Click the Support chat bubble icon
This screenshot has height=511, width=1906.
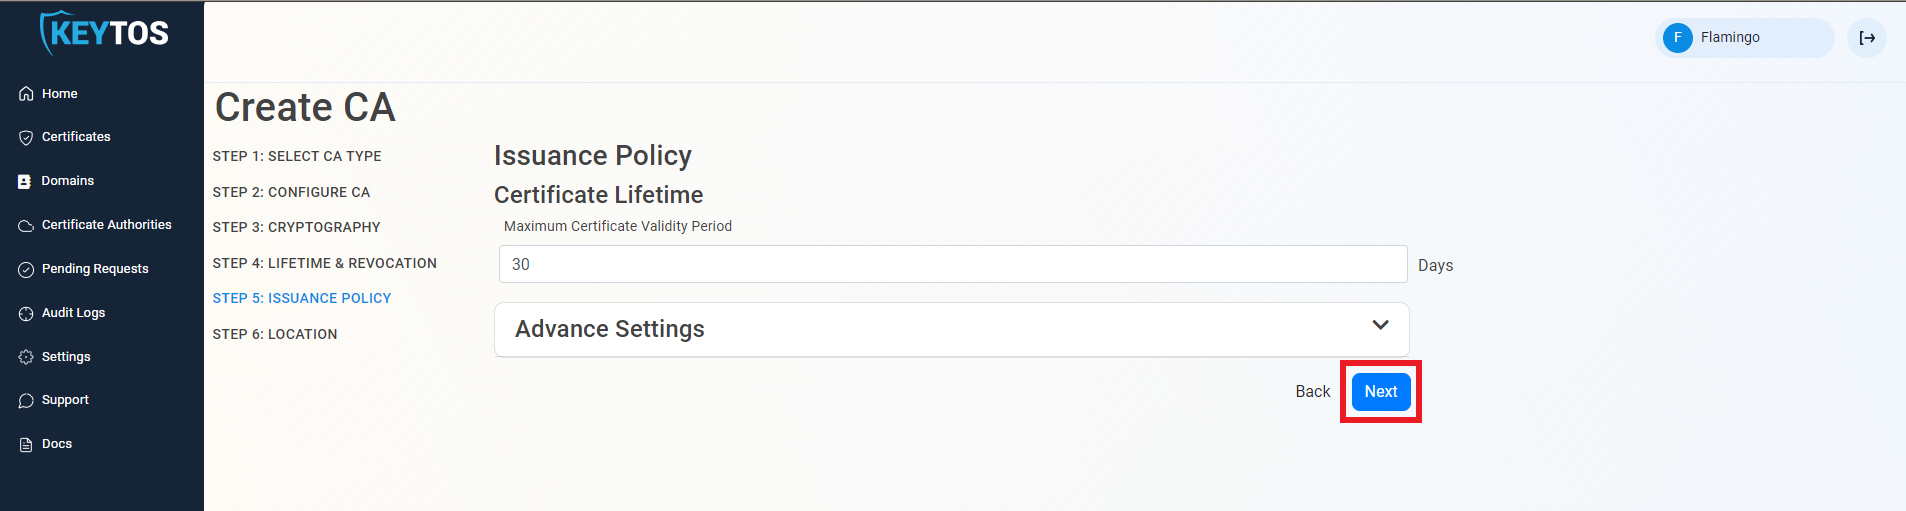coord(26,401)
